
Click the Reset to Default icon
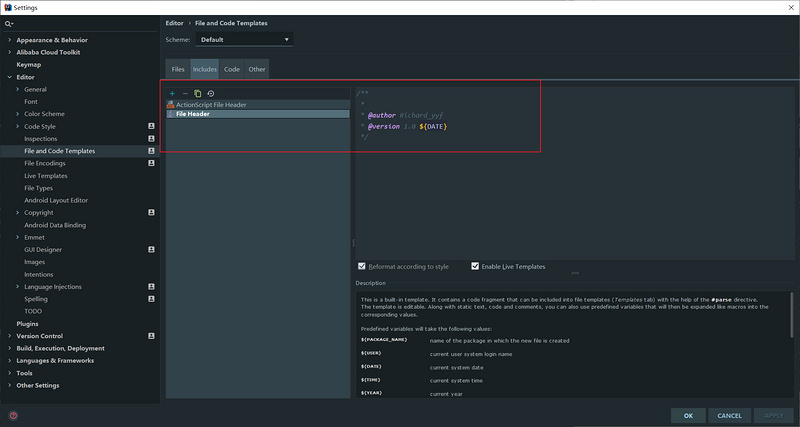tap(211, 93)
